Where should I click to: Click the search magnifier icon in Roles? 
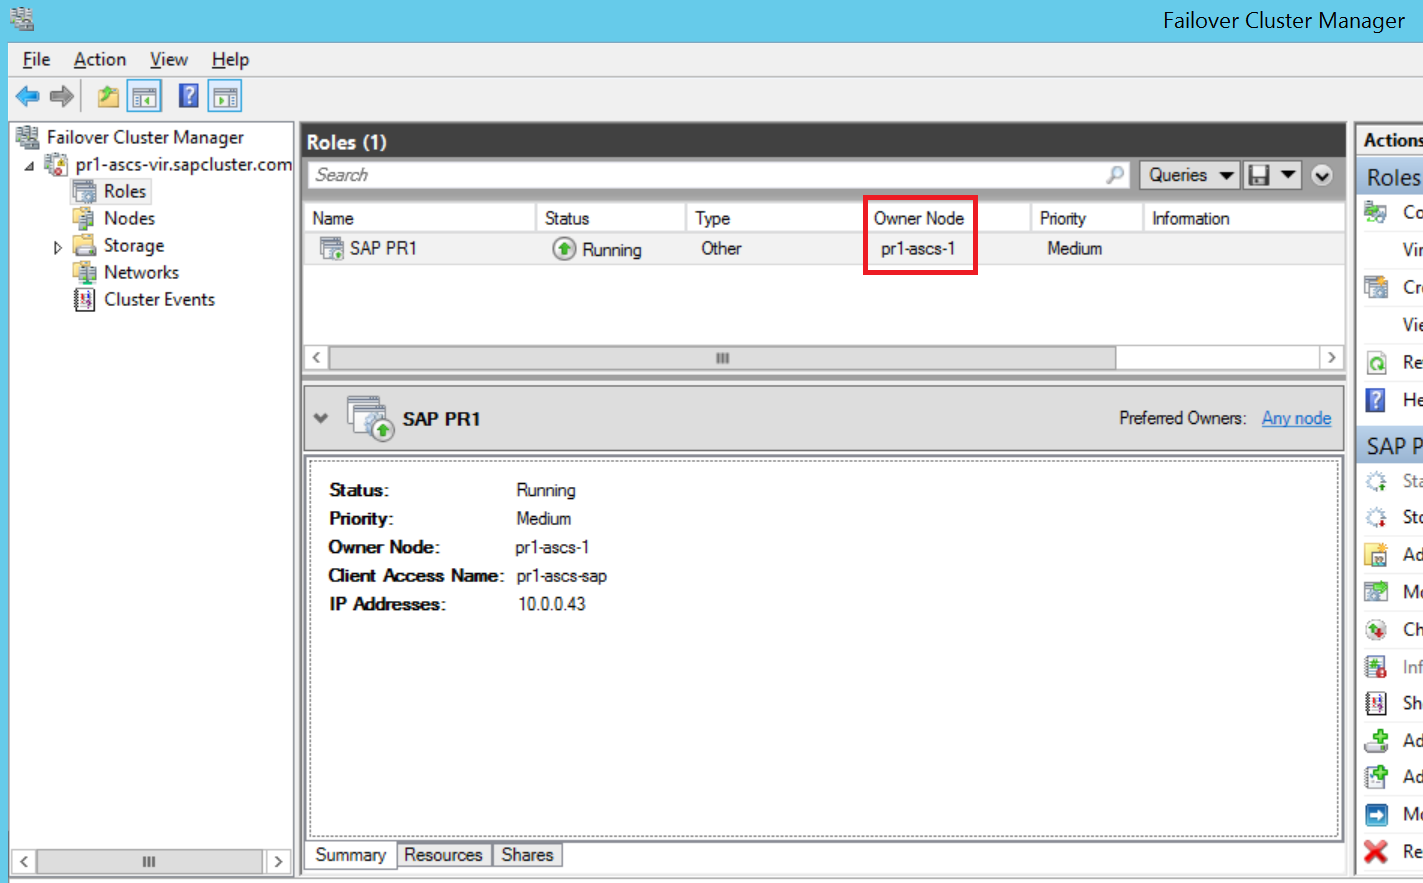click(x=1115, y=175)
